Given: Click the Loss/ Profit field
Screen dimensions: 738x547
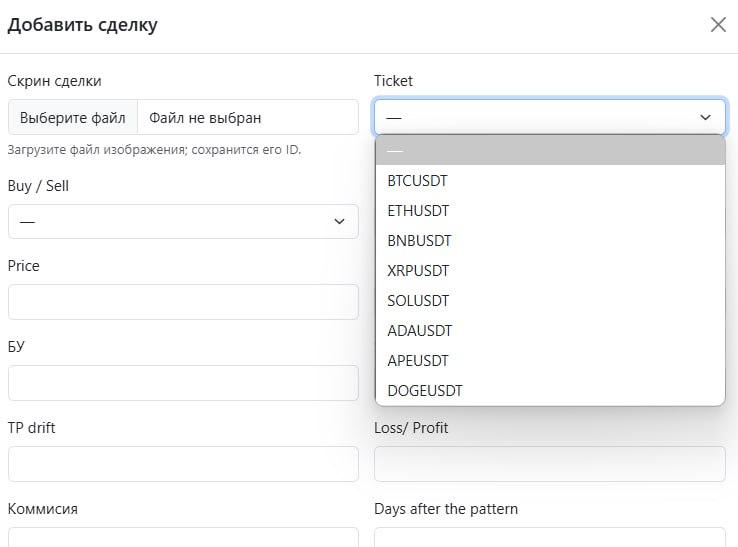Looking at the screenshot, I should 549,464.
